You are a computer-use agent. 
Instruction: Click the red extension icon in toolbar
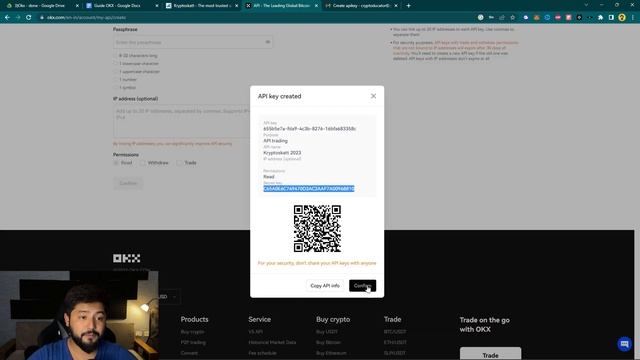[x=569, y=18]
